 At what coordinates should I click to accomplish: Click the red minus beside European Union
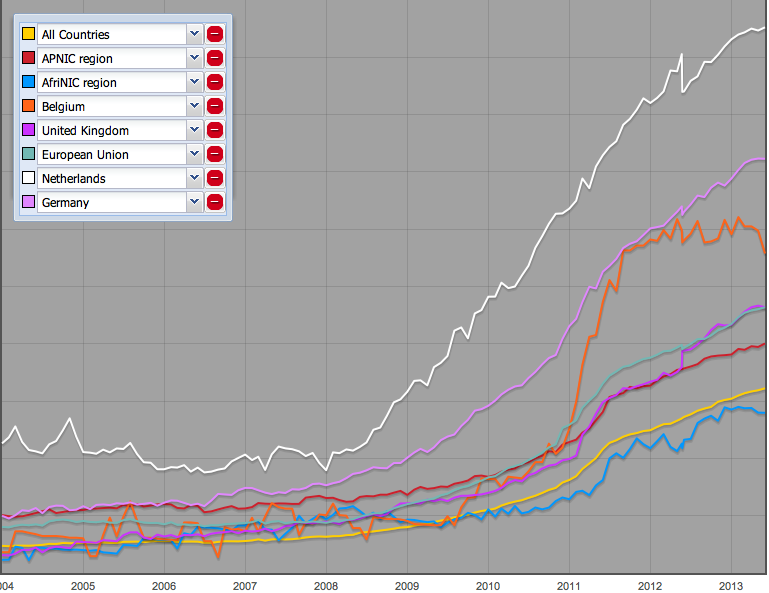click(x=215, y=154)
